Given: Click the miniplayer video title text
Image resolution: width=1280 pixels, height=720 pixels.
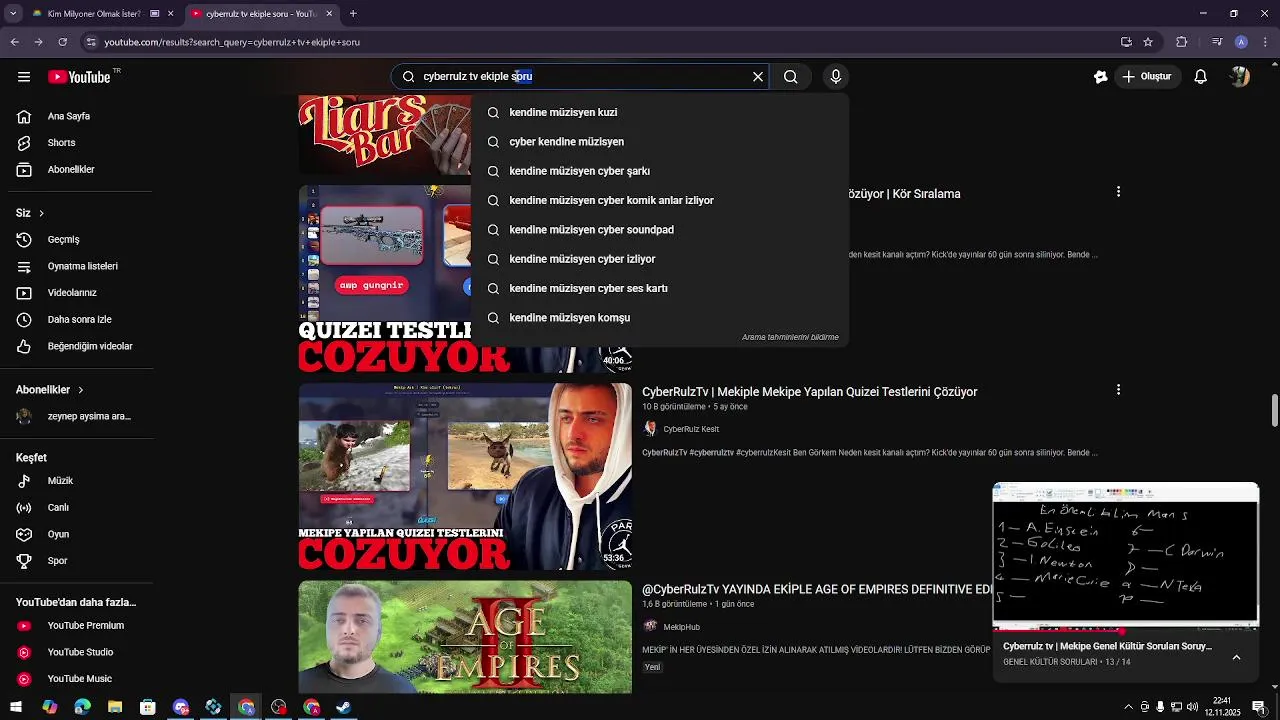Looking at the screenshot, I should (x=1107, y=647).
